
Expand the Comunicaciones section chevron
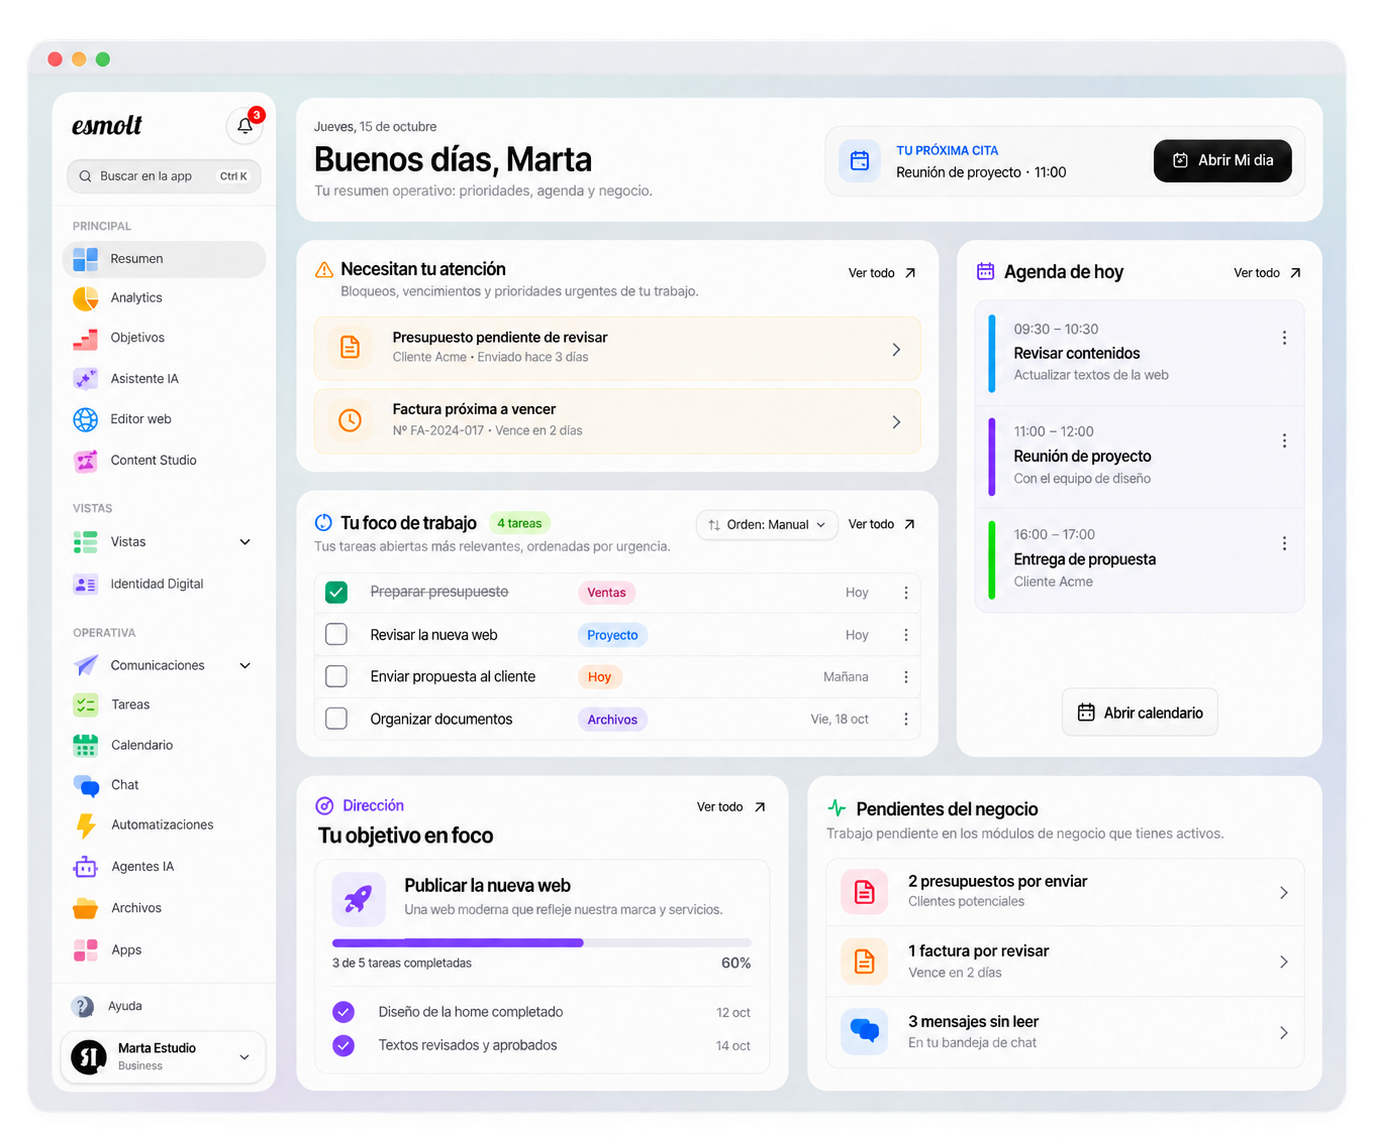(245, 666)
